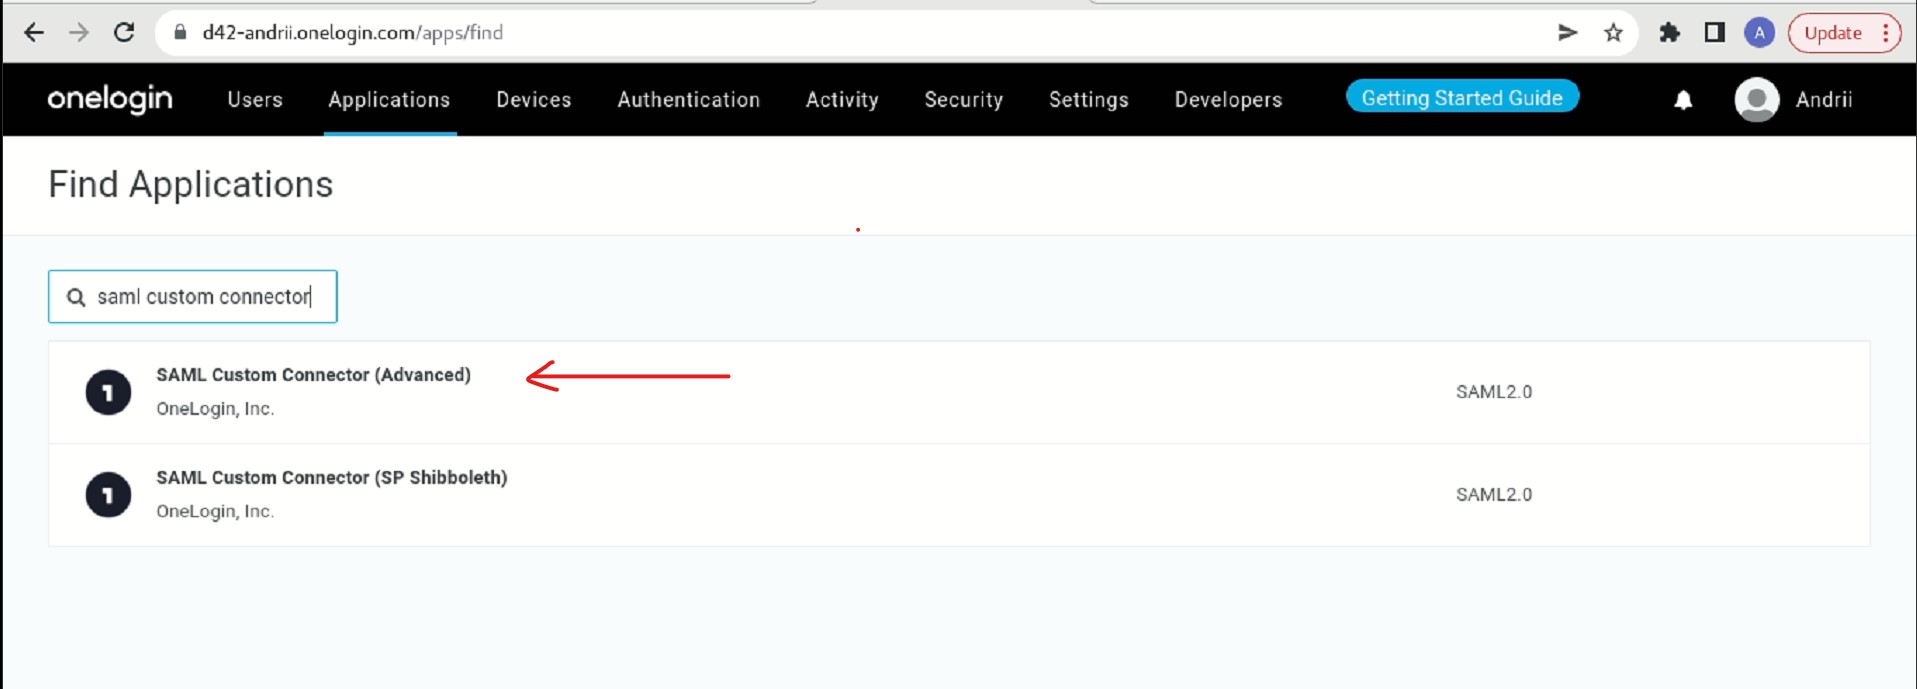Click the application search input field
The height and width of the screenshot is (689, 1917).
[x=204, y=297]
